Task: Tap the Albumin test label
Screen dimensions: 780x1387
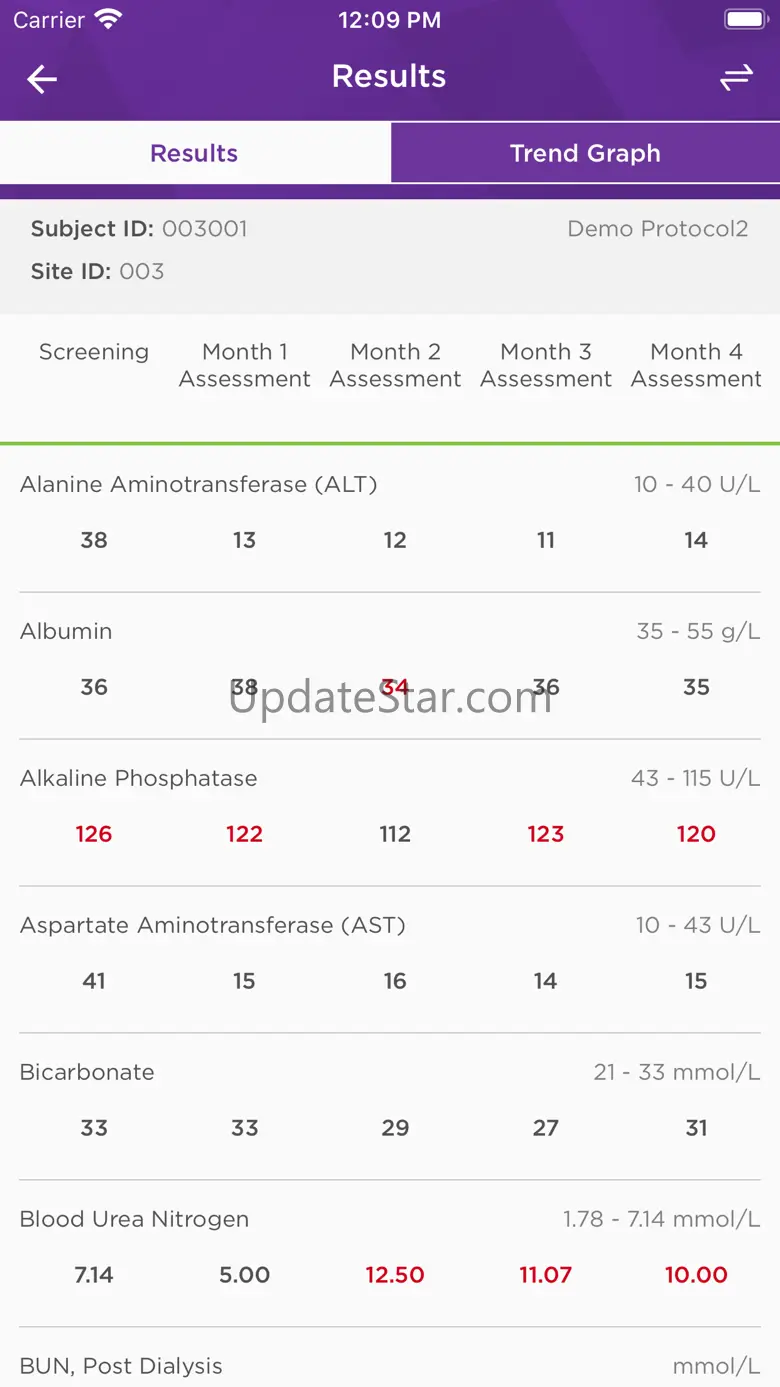Action: coord(66,632)
